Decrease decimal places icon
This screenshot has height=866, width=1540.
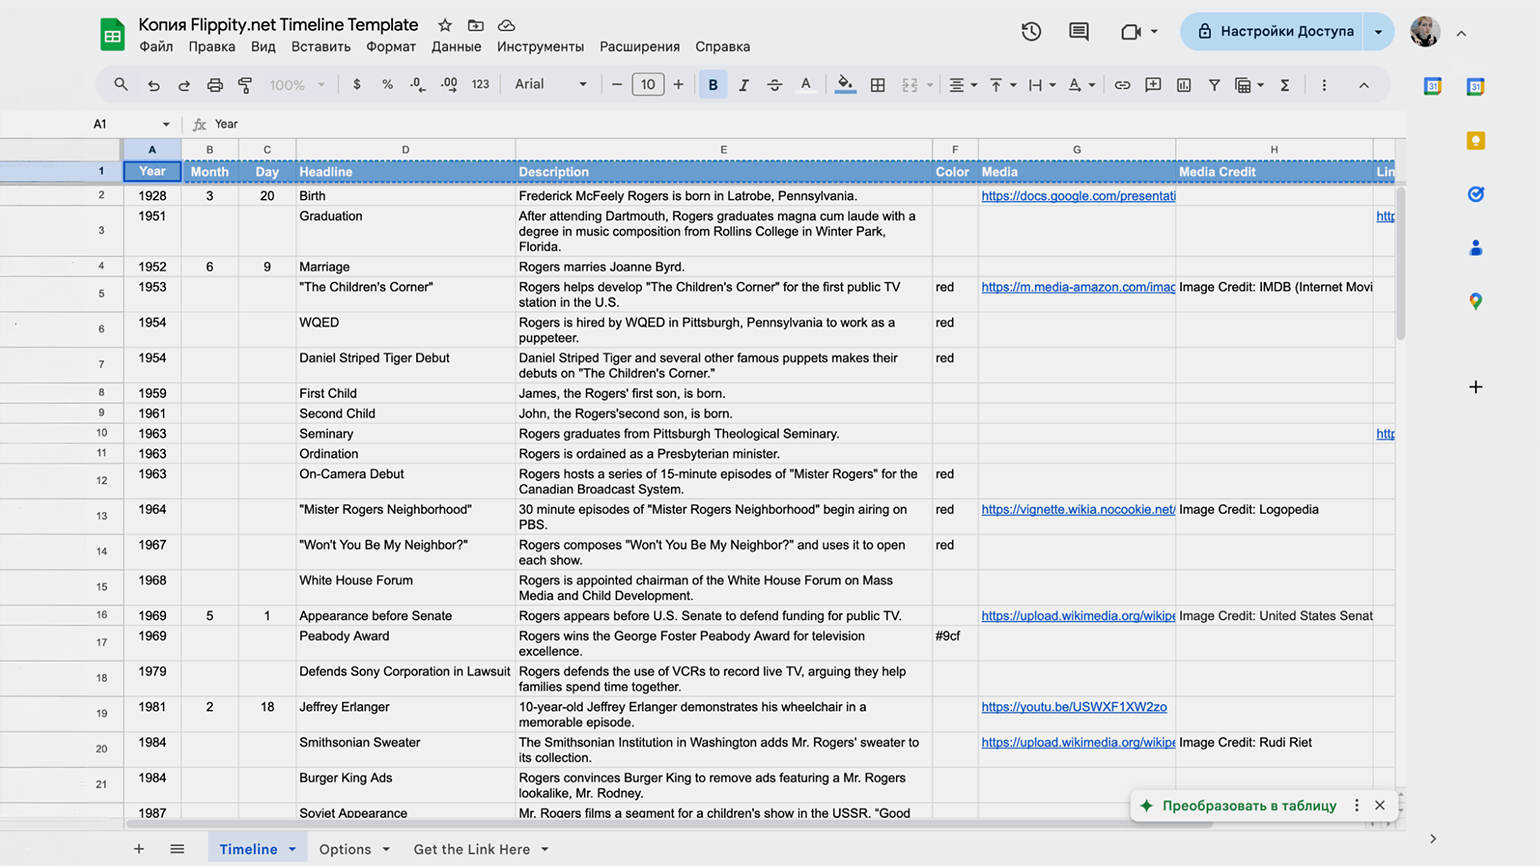click(417, 85)
